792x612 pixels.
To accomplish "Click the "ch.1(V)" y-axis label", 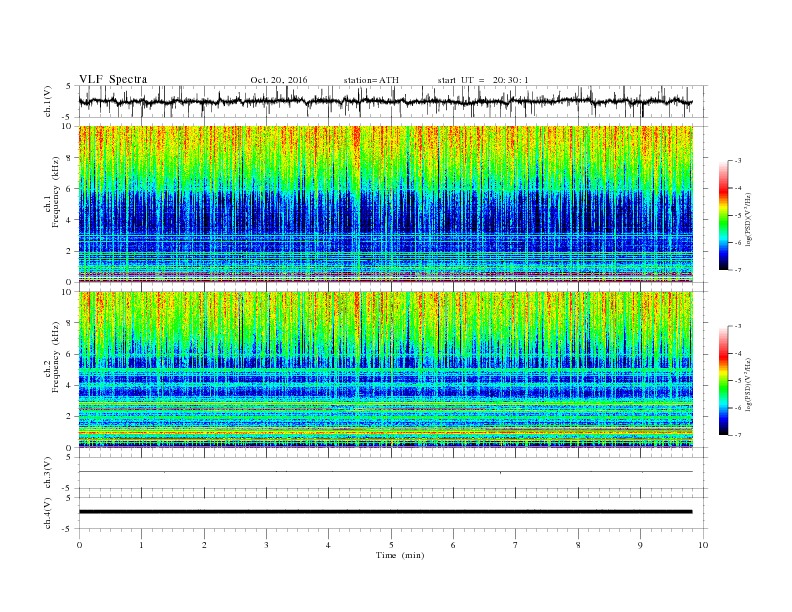I will pos(48,101).
